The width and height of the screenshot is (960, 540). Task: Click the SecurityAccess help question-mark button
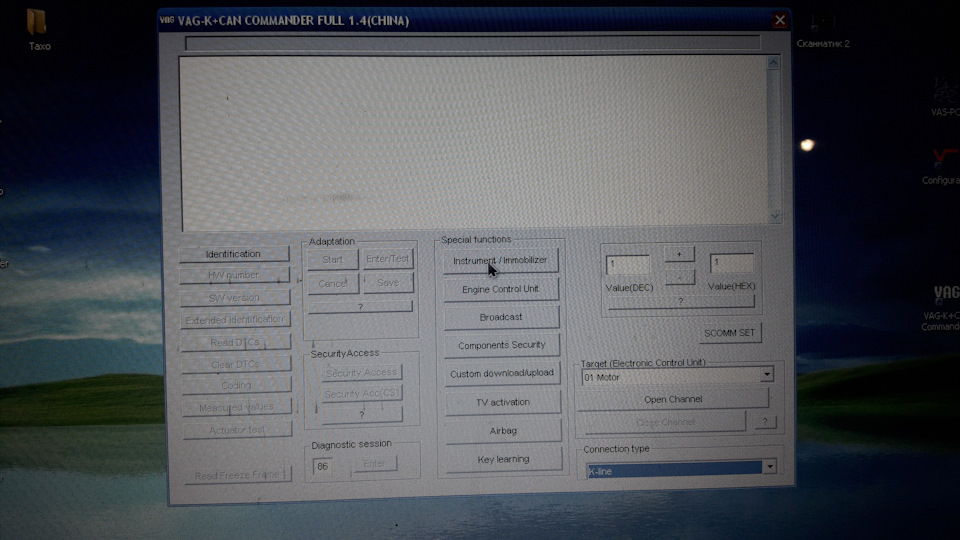coord(362,414)
